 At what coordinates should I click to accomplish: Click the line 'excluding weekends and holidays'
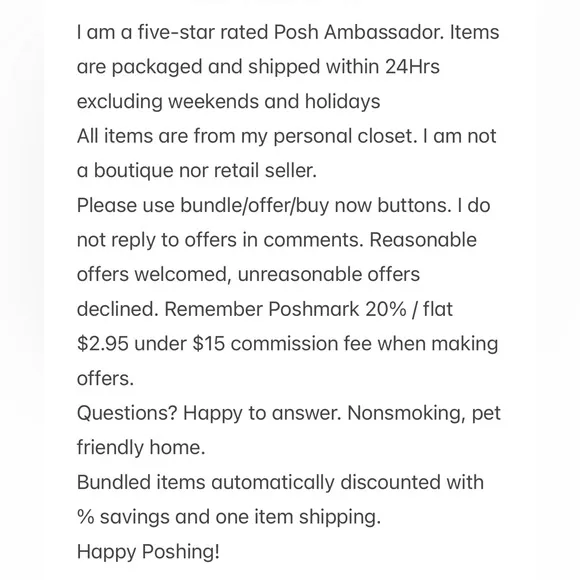228,102
